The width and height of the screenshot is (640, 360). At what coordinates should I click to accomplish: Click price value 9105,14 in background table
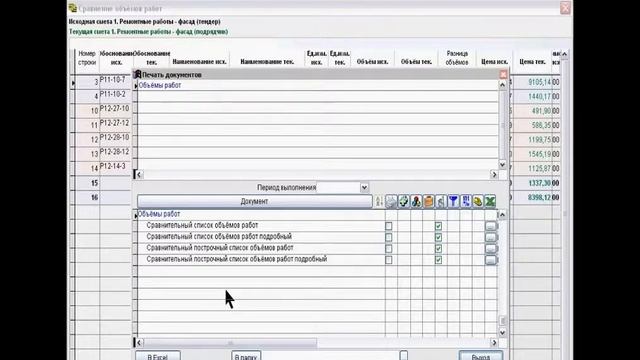click(540, 82)
